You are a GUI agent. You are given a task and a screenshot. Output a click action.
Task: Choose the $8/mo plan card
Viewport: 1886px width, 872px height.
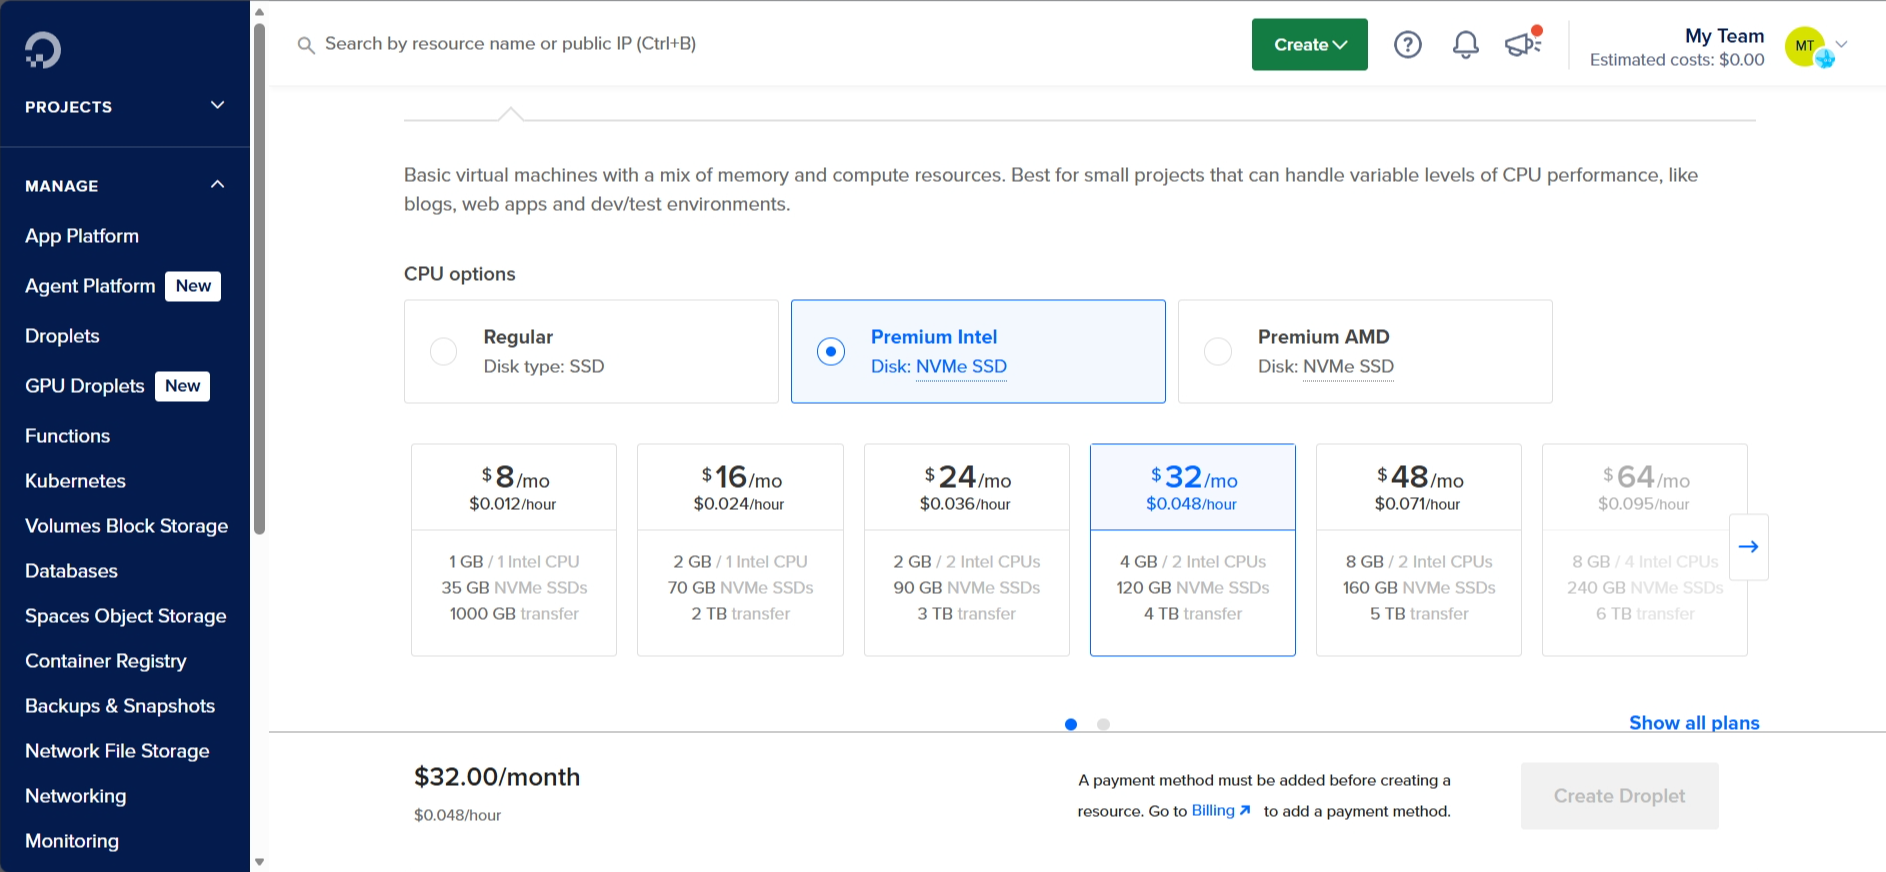tap(514, 550)
